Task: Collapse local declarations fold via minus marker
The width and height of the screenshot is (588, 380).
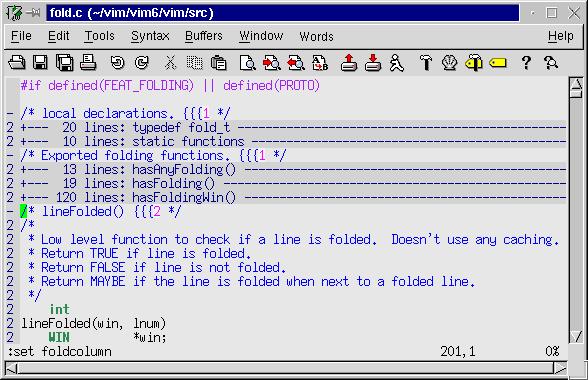Action: coord(10,114)
